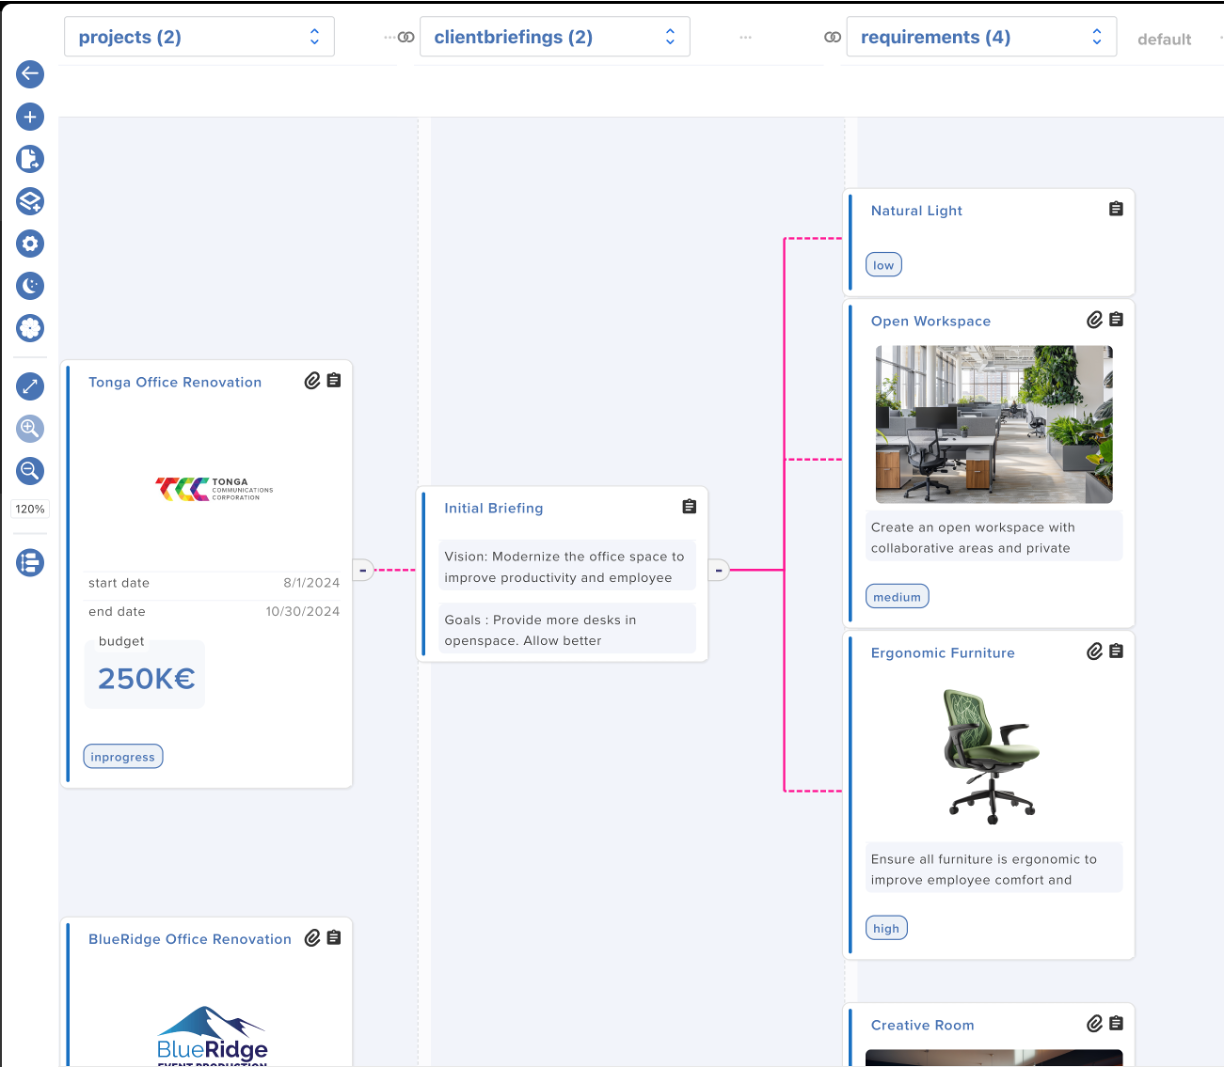Click clipboard icon on Natural Light card
This screenshot has height=1068, width=1224.
1116,209
